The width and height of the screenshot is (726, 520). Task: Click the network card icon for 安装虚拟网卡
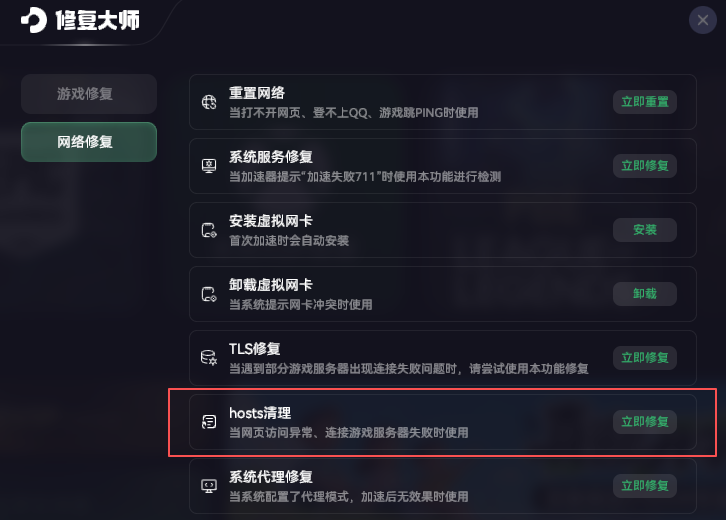coord(209,230)
